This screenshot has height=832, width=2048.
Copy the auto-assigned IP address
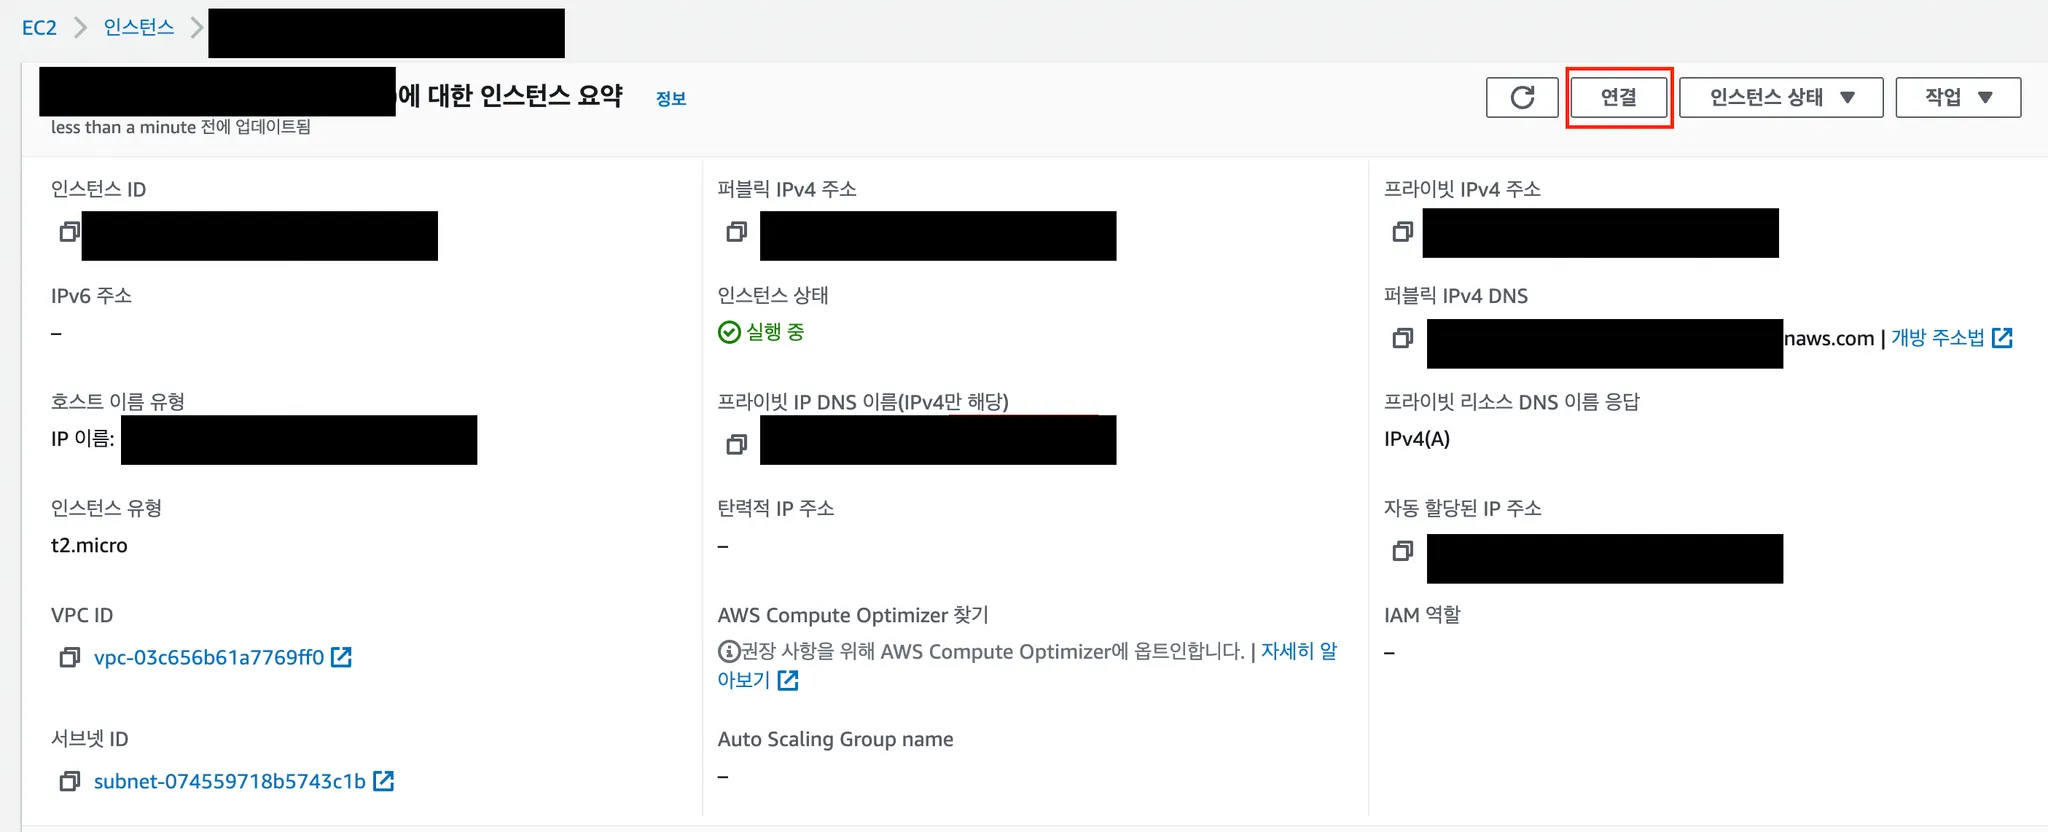[1403, 551]
